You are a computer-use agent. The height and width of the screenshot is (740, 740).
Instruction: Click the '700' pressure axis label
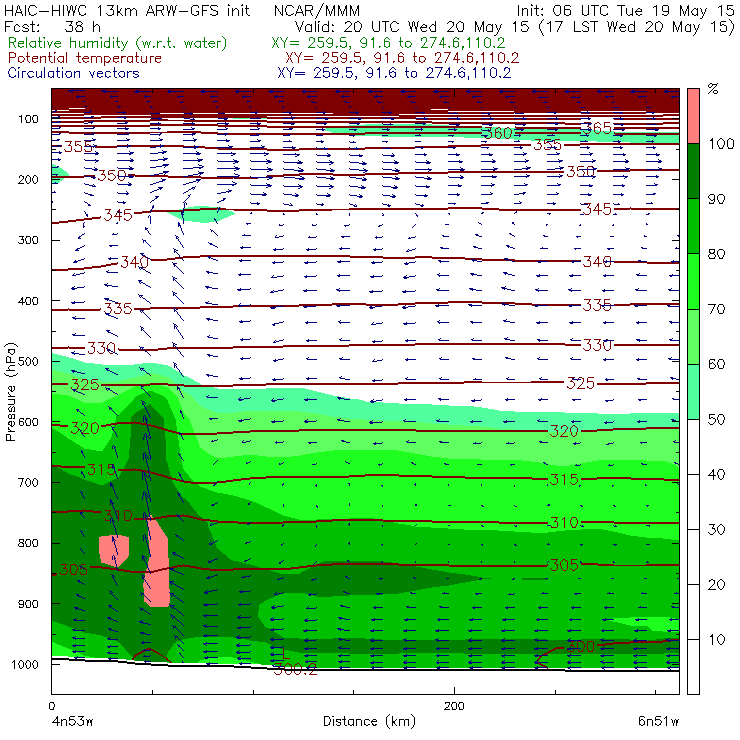[28, 483]
